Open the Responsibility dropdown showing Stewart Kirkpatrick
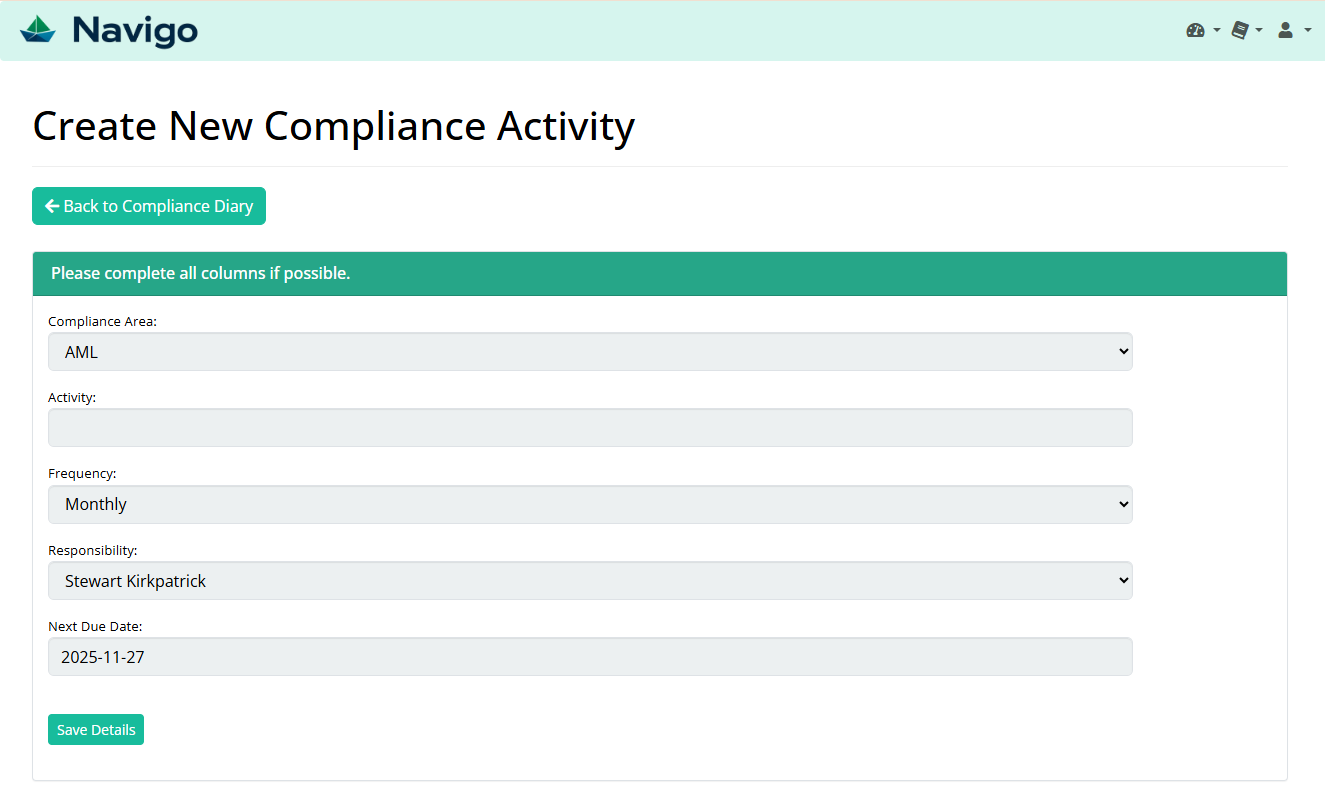1325x809 pixels. (x=590, y=581)
